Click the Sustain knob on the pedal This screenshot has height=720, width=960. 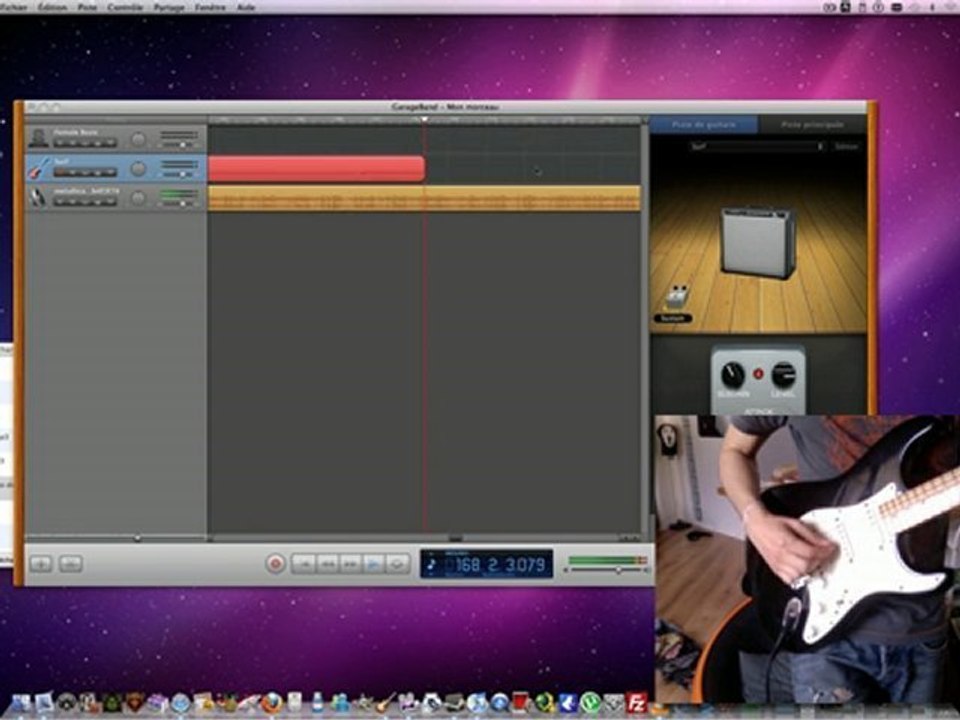[x=733, y=375]
